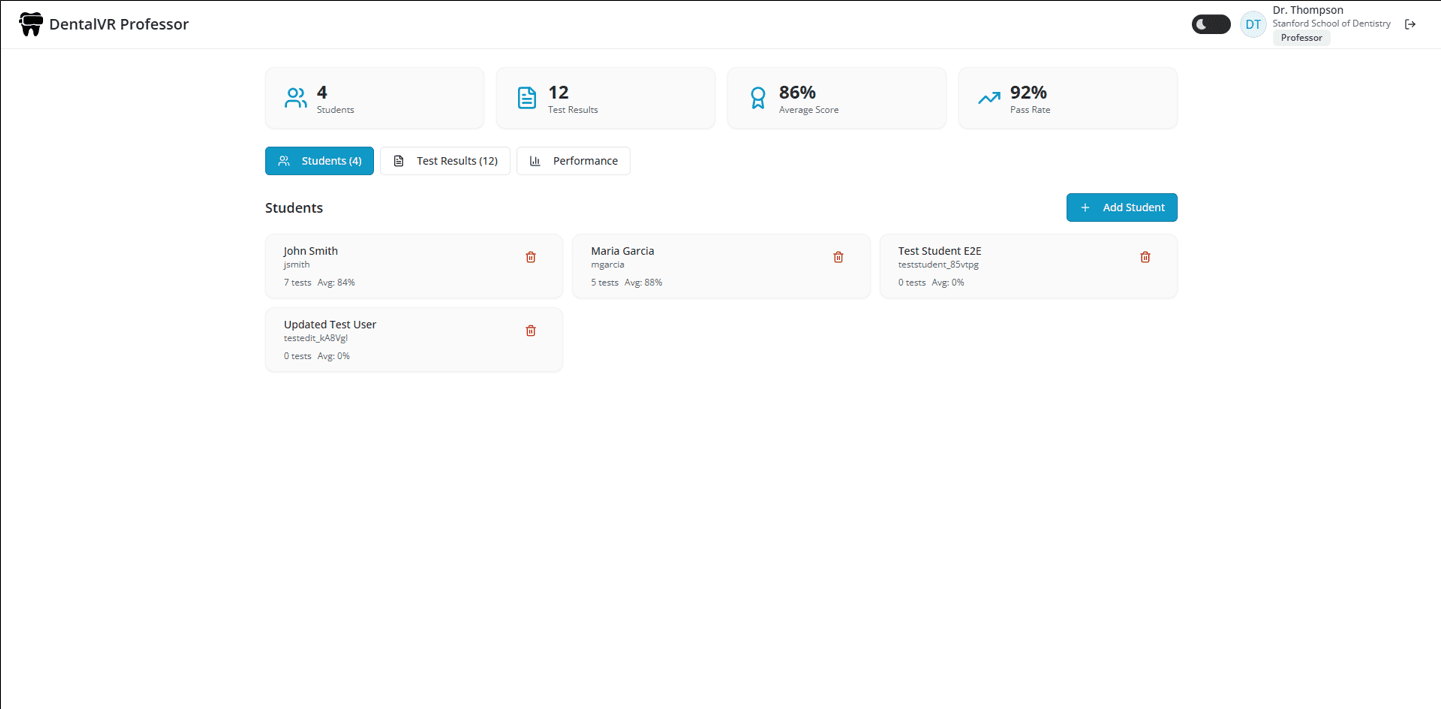Click the DentalVR Professor title

tap(119, 24)
